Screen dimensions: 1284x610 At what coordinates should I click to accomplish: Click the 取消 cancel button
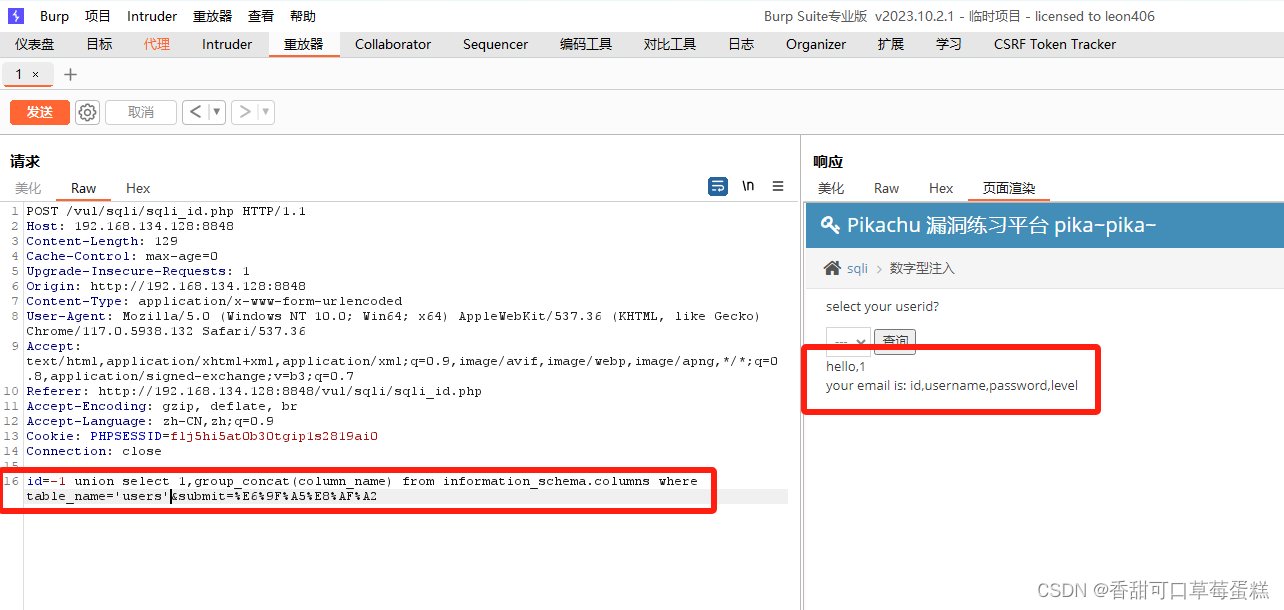point(141,112)
